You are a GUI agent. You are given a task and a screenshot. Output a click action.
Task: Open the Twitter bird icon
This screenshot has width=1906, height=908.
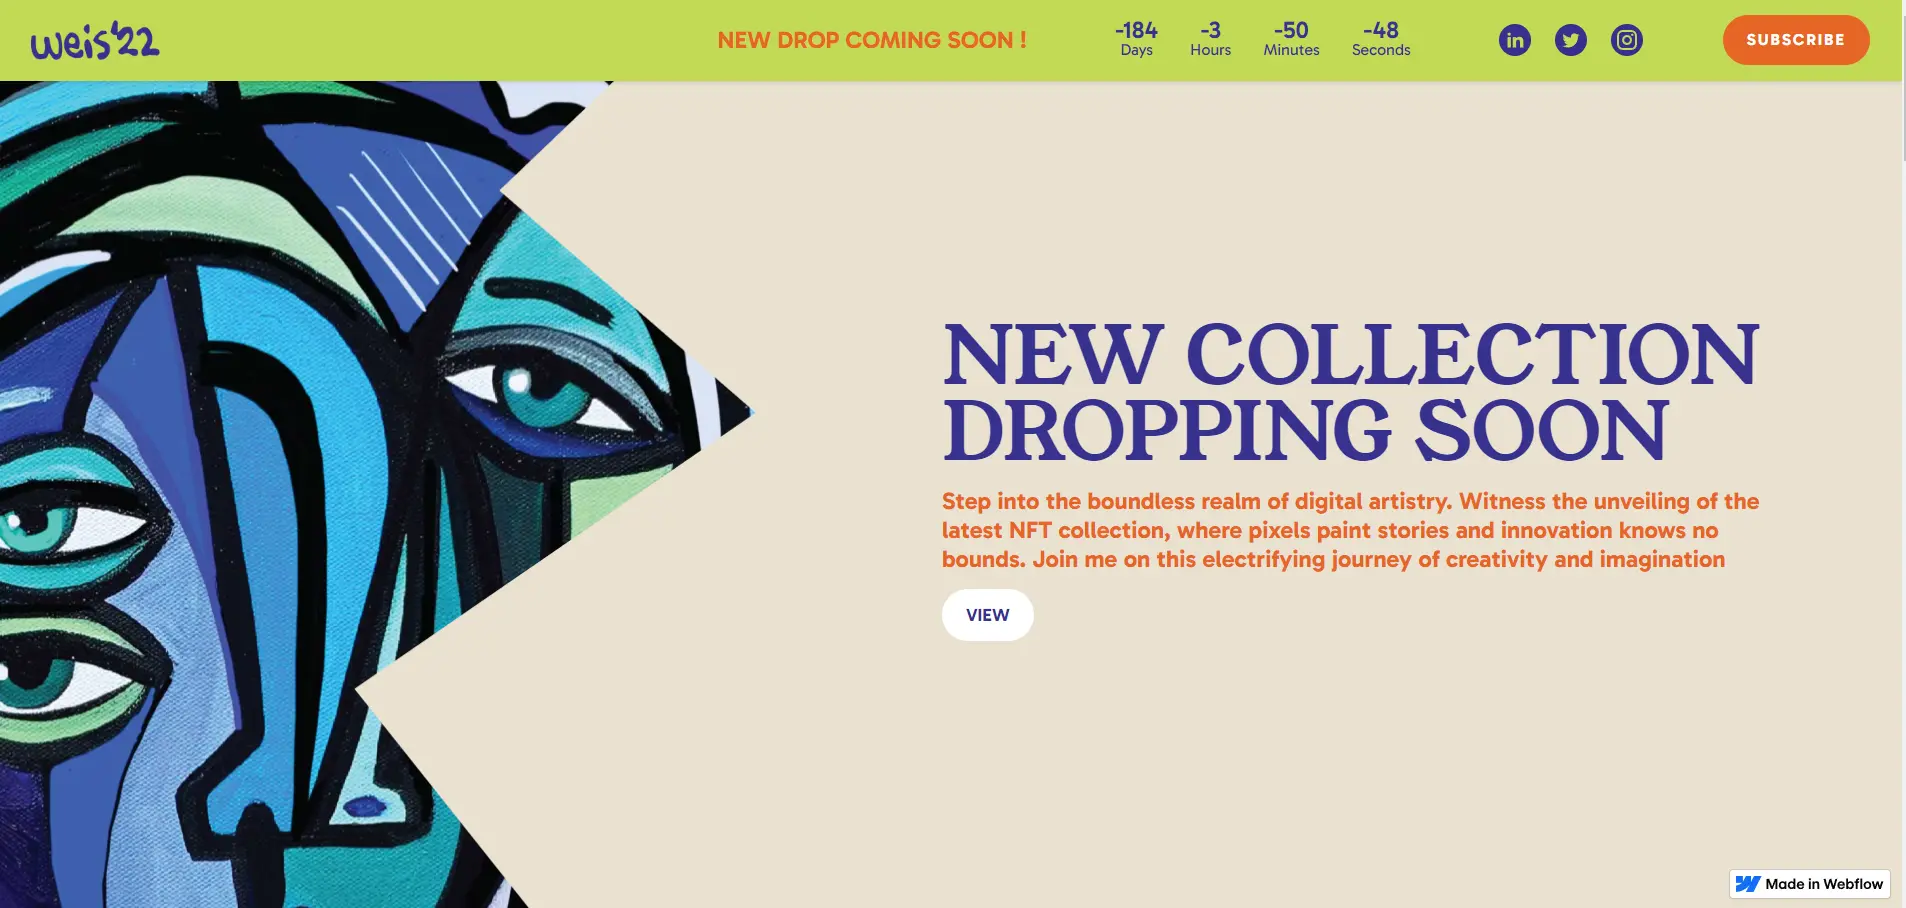[1570, 40]
